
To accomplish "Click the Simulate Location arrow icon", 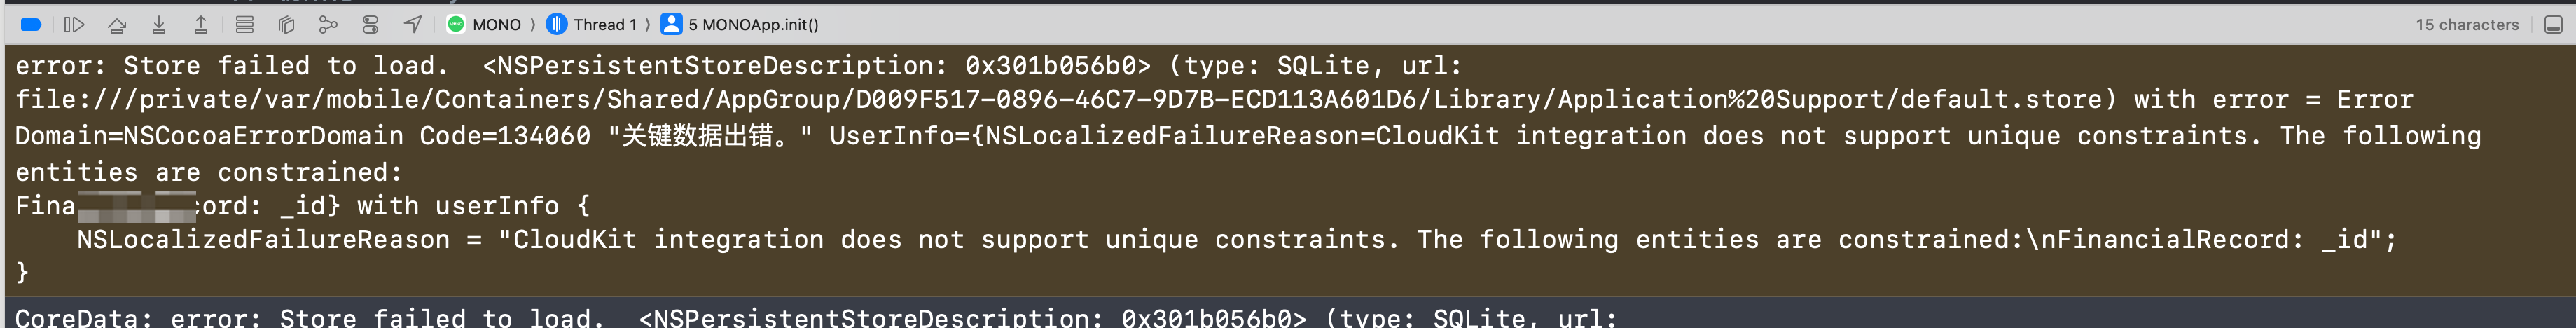I will (x=413, y=25).
